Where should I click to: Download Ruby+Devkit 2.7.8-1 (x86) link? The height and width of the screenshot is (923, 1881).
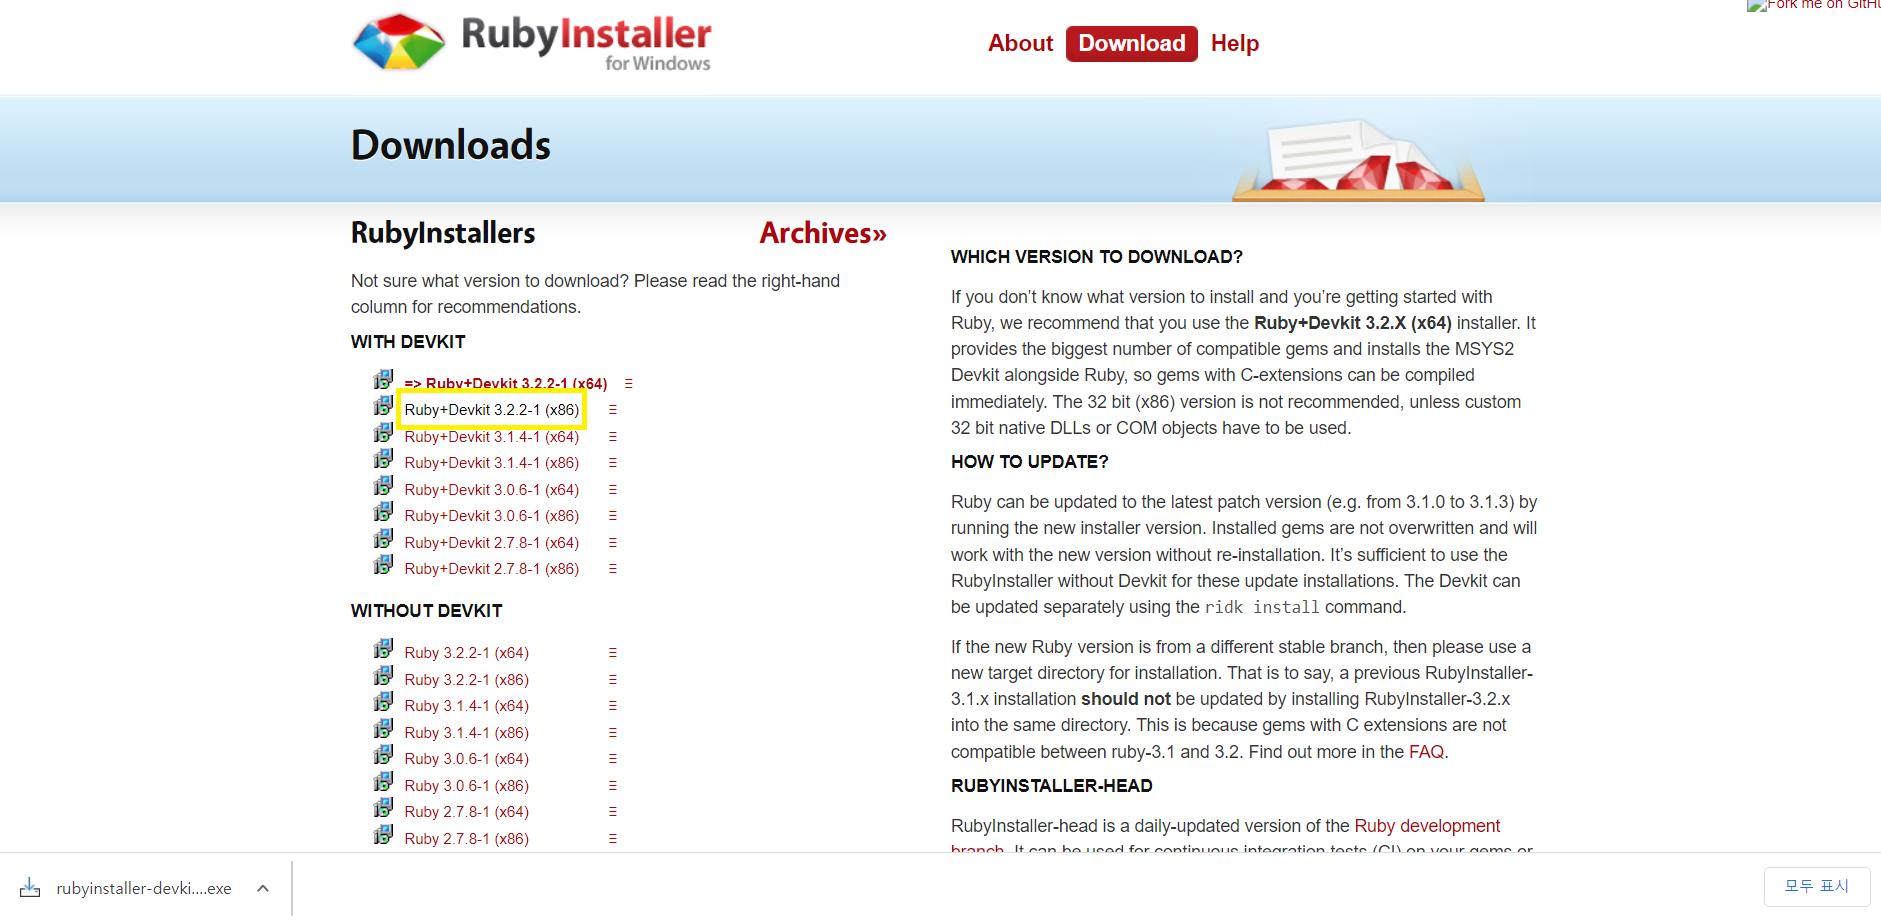point(492,569)
